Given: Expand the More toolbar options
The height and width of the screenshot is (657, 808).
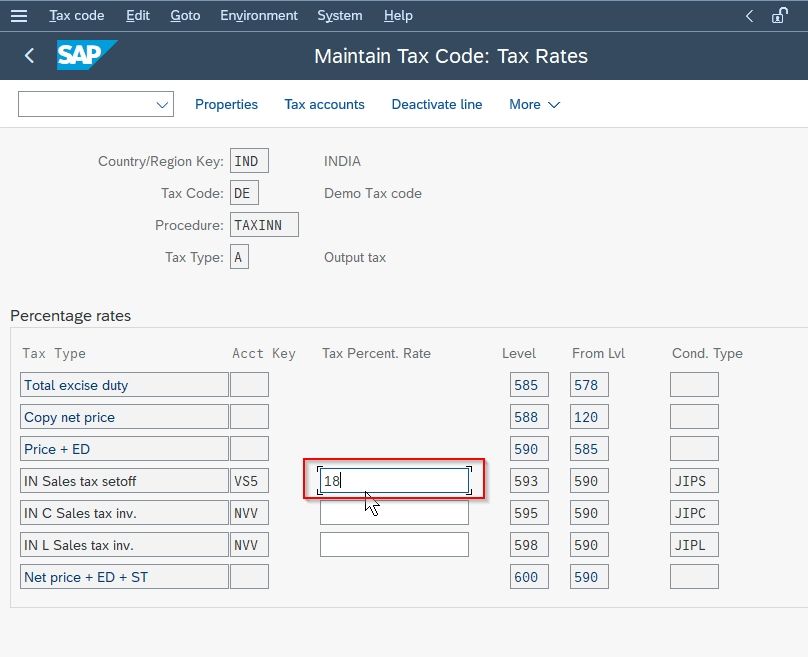Looking at the screenshot, I should tap(534, 105).
